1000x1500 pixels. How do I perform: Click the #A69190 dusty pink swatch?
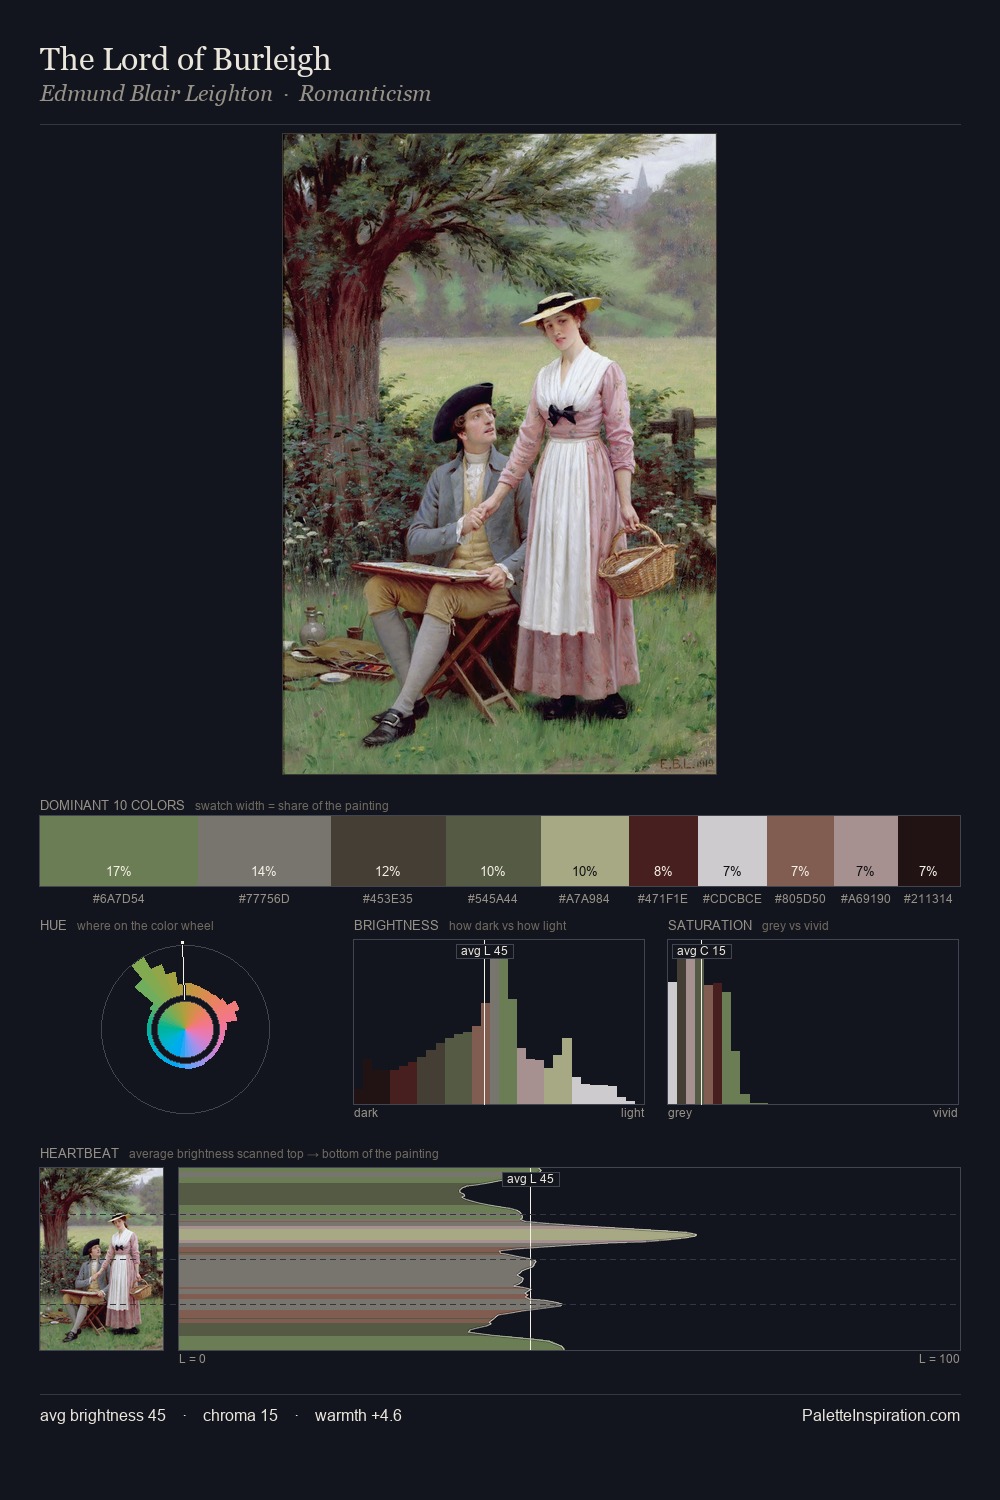coord(865,851)
